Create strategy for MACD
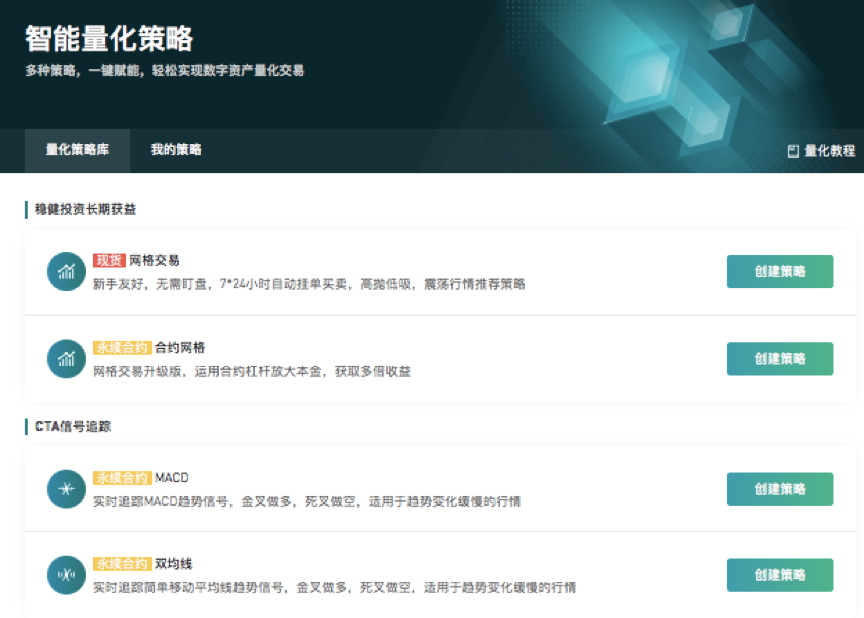The width and height of the screenshot is (864, 618). (x=780, y=489)
